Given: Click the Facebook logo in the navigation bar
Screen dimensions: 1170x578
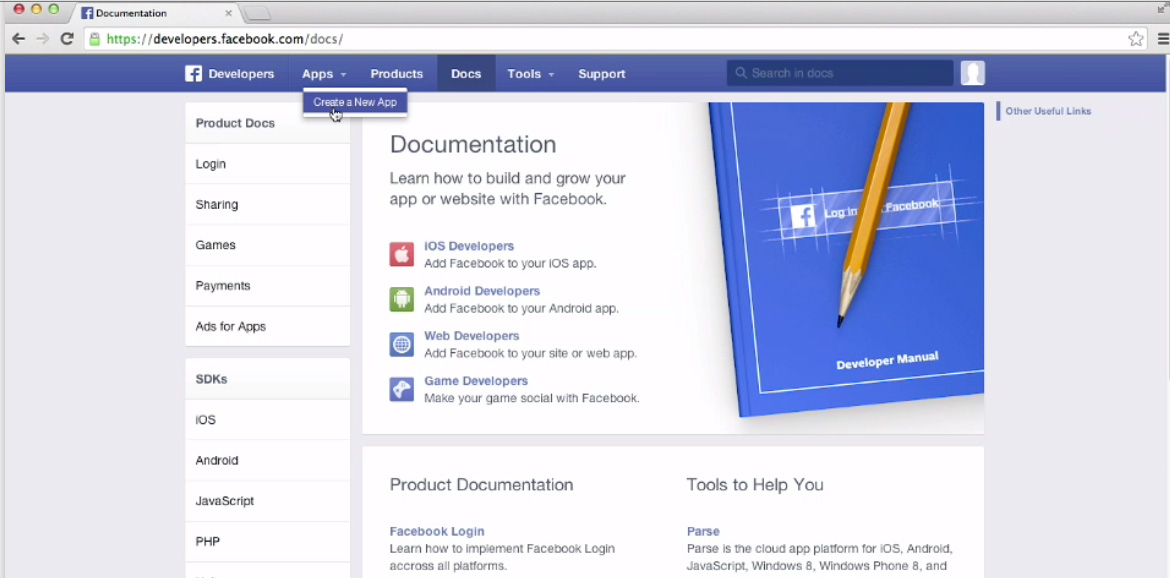Looking at the screenshot, I should pos(193,74).
